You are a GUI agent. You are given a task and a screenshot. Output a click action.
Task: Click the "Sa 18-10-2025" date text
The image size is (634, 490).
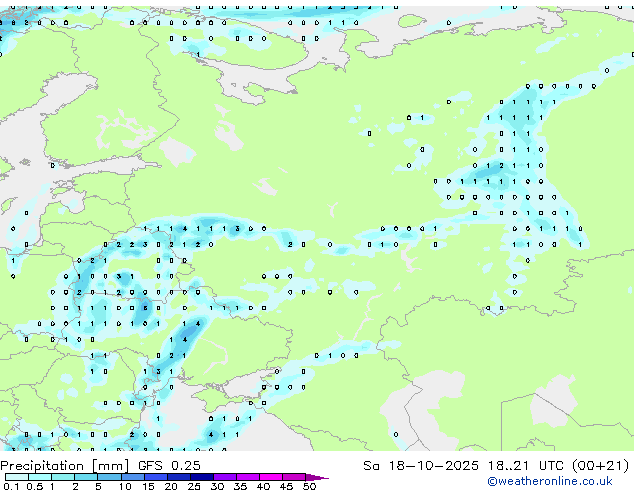pos(421,466)
